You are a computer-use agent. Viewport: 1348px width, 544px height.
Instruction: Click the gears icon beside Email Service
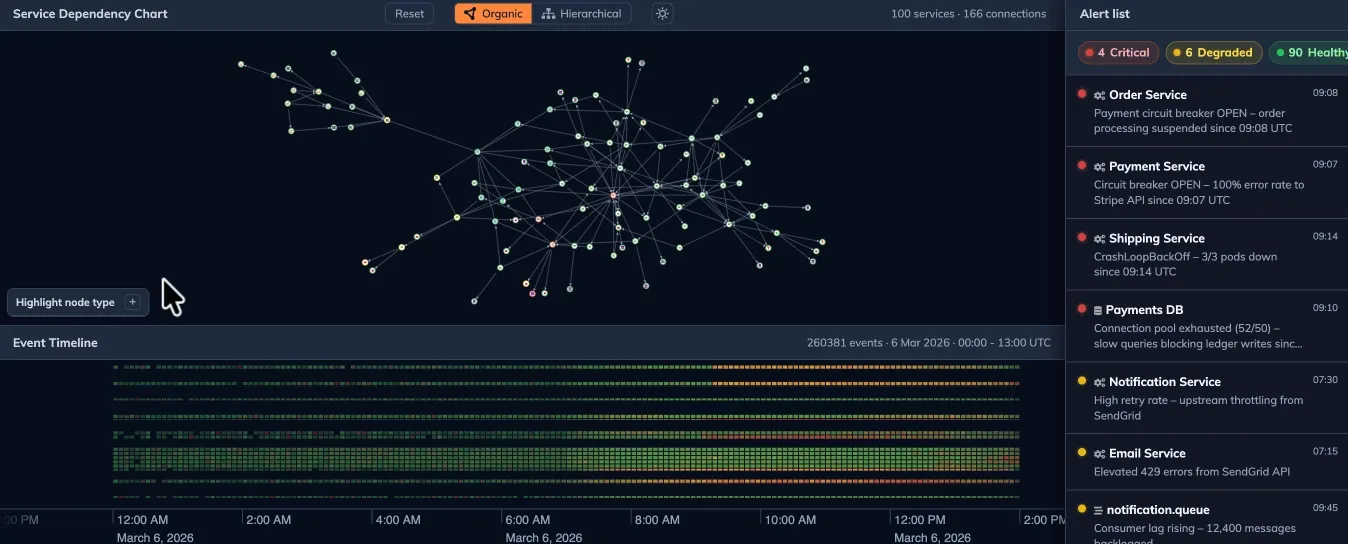pos(1099,454)
